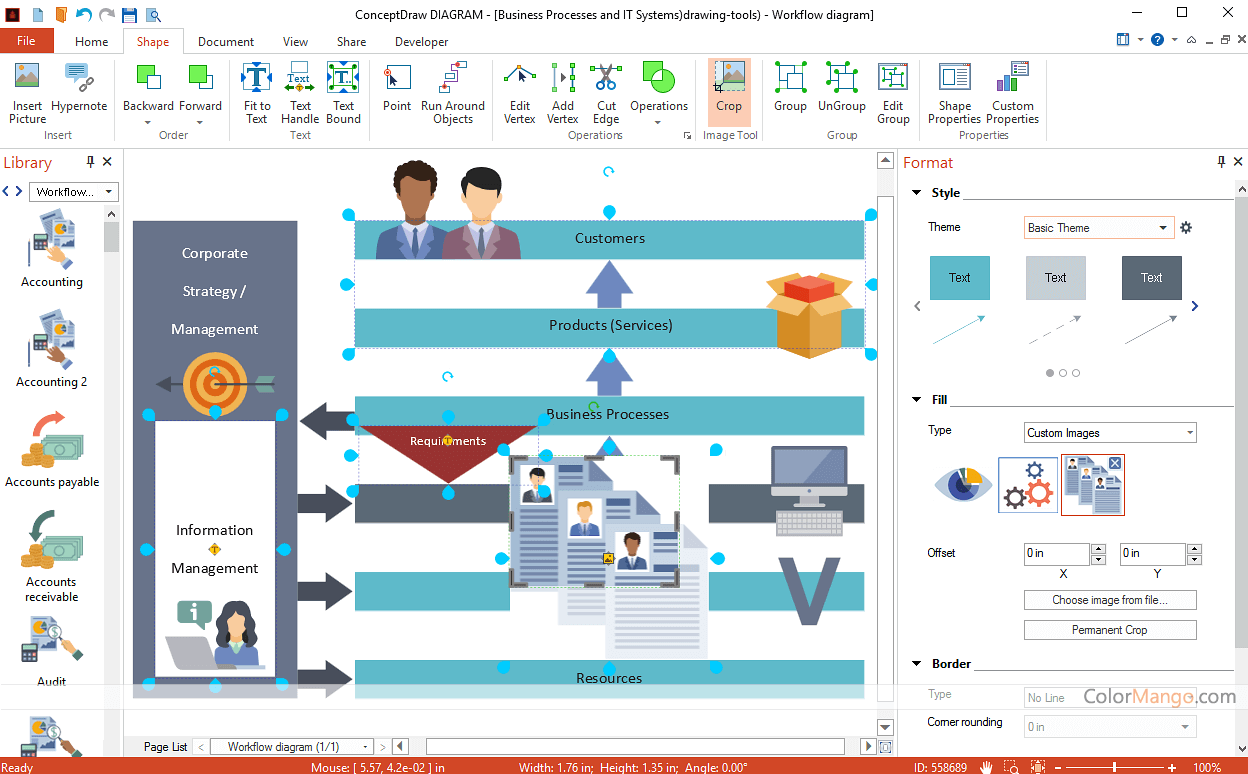Pin the Library panel
Viewport: 1248px width, 774px height.
tap(89, 161)
